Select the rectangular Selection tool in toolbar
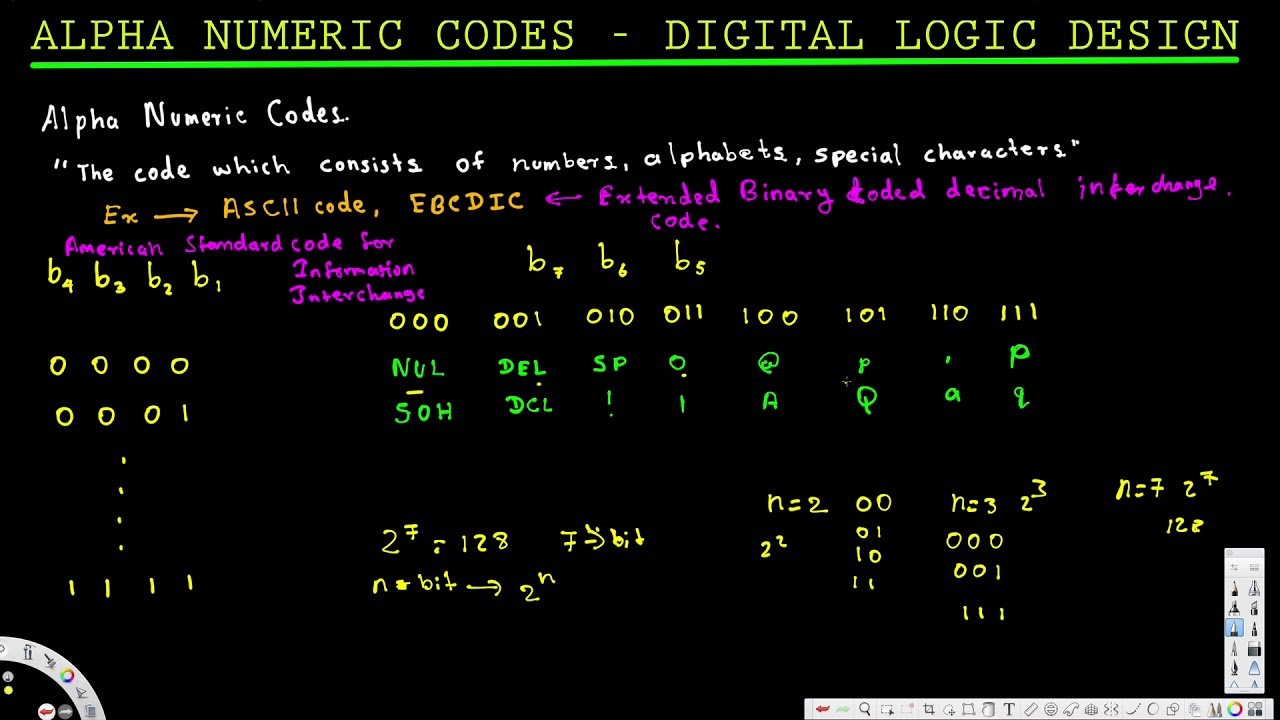Viewport: 1280px width, 720px height. [x=887, y=710]
